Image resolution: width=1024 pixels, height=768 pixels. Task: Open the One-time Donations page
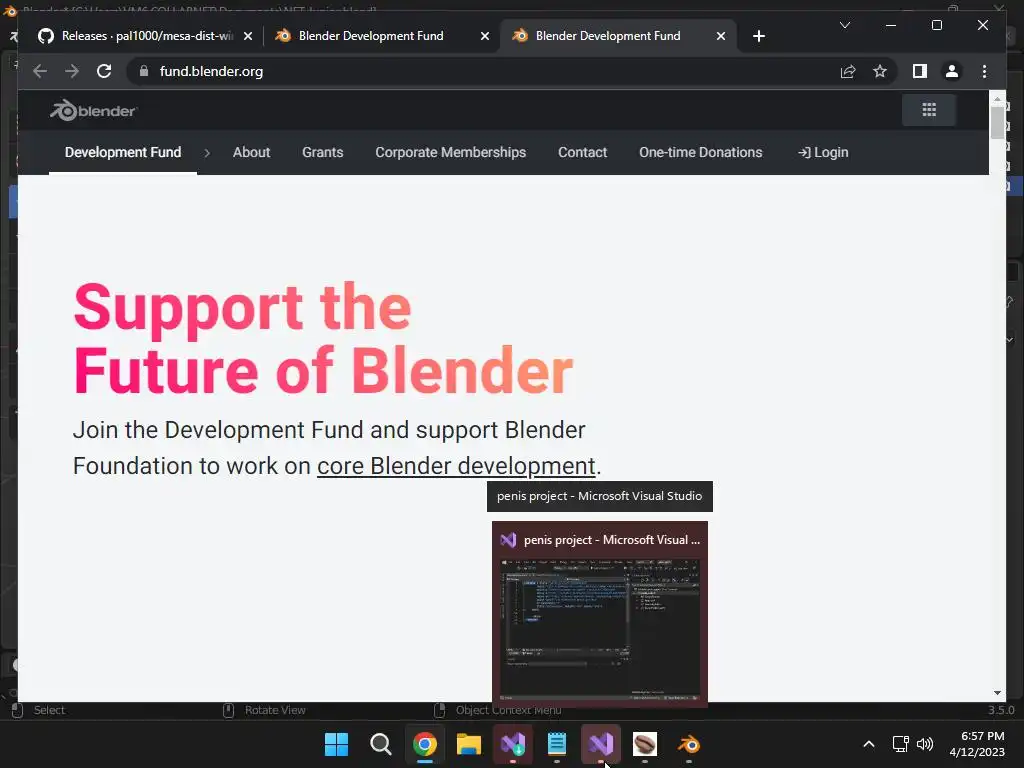pos(701,152)
